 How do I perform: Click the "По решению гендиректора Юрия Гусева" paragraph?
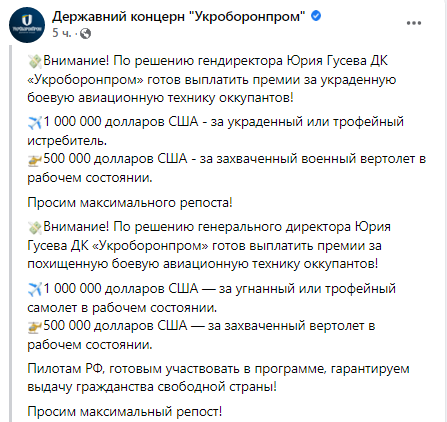pos(212,79)
